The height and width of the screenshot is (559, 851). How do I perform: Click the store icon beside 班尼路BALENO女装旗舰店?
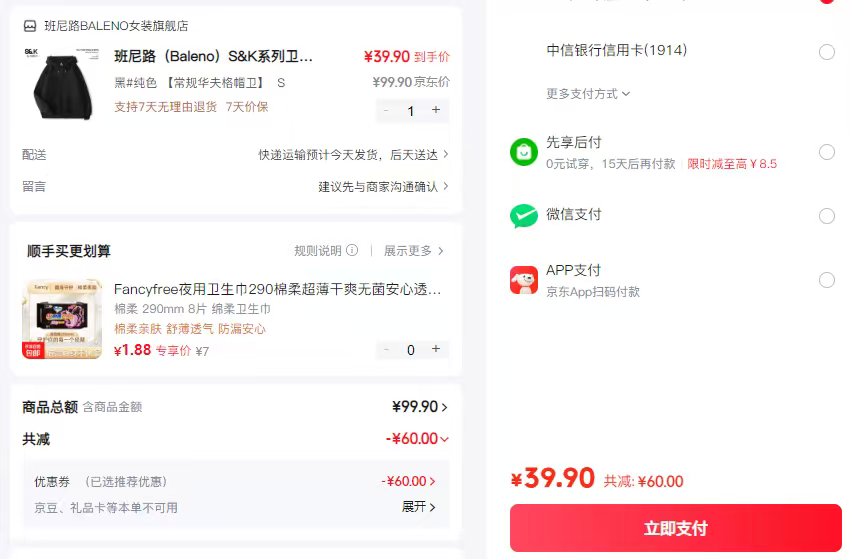tap(30, 26)
